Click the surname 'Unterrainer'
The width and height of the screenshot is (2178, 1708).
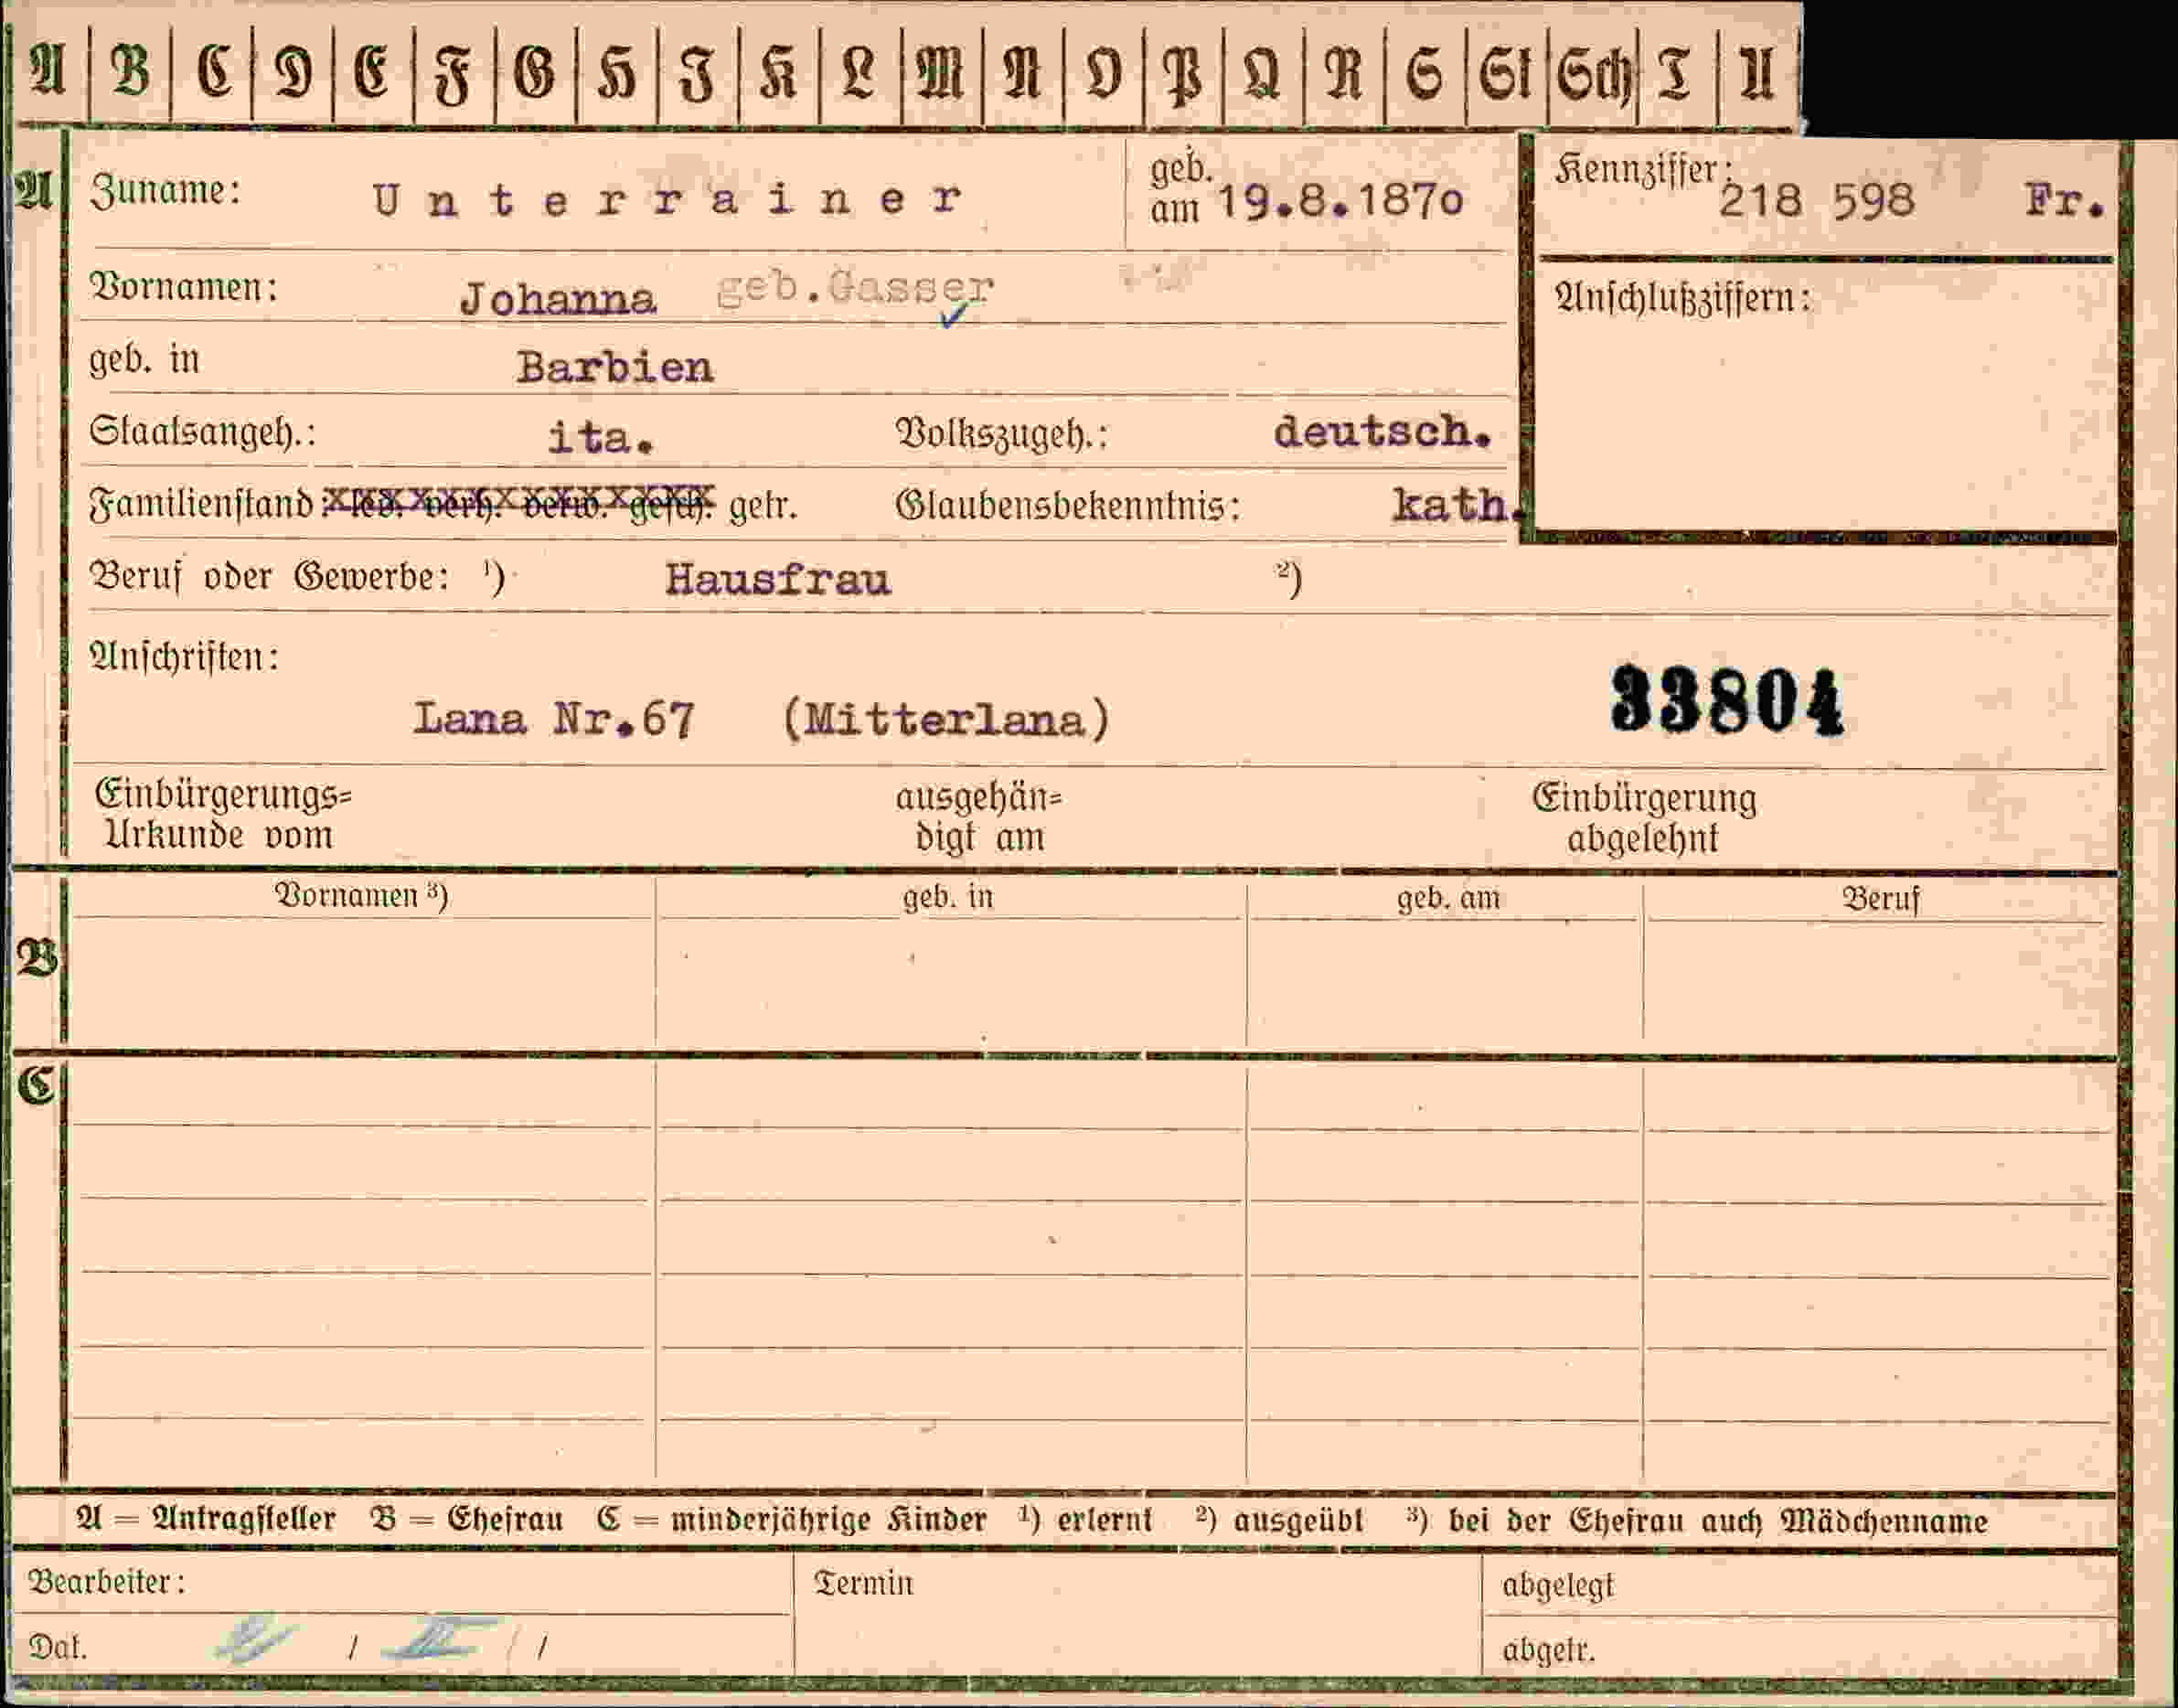(x=667, y=199)
